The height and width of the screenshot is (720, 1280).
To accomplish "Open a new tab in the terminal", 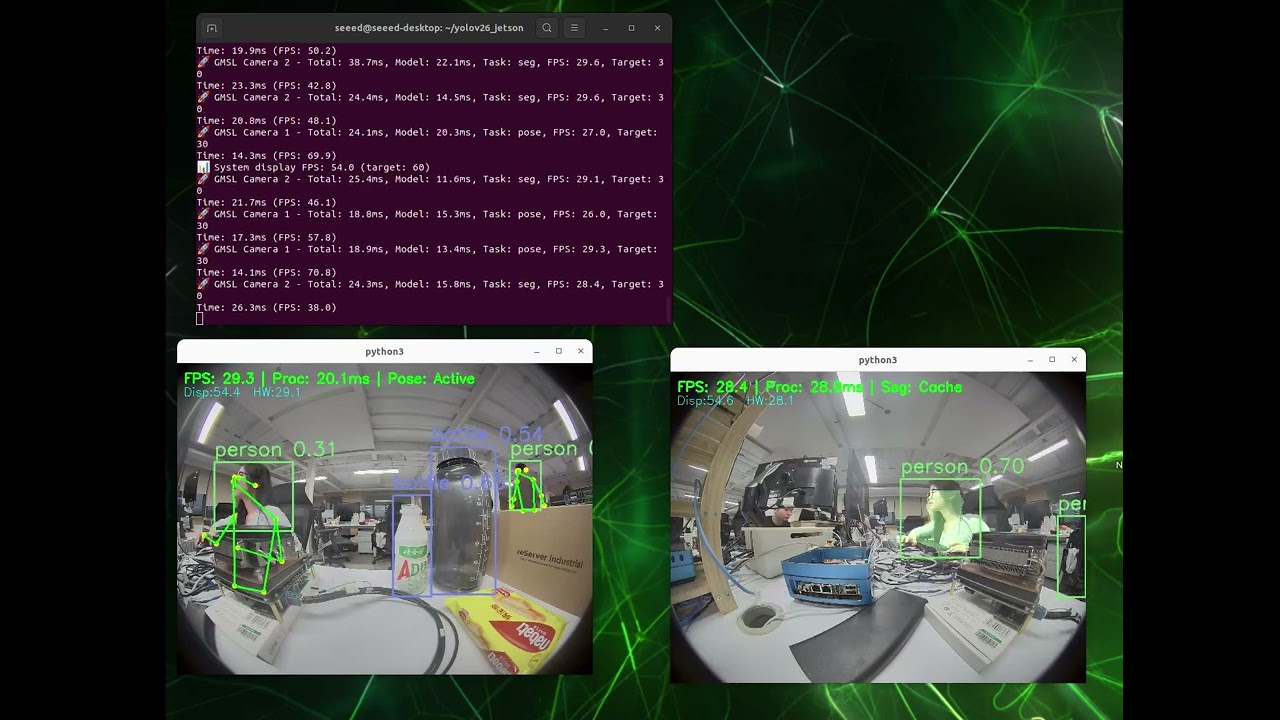I will tap(212, 28).
